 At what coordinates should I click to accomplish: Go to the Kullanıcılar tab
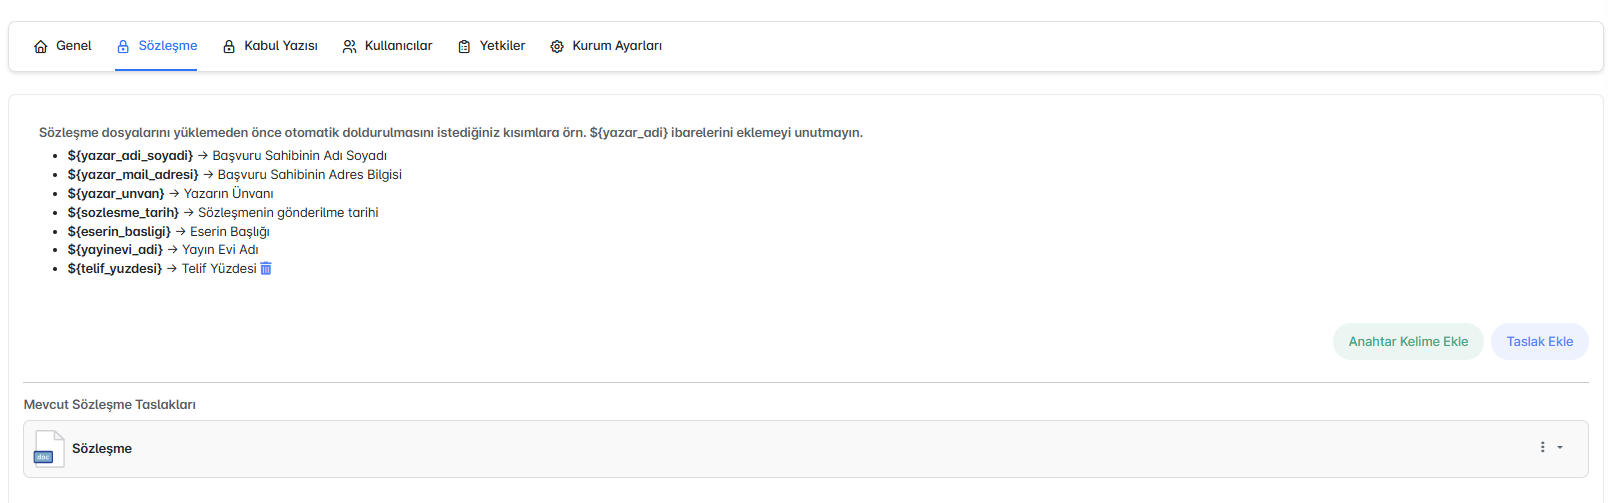pyautogui.click(x=398, y=46)
